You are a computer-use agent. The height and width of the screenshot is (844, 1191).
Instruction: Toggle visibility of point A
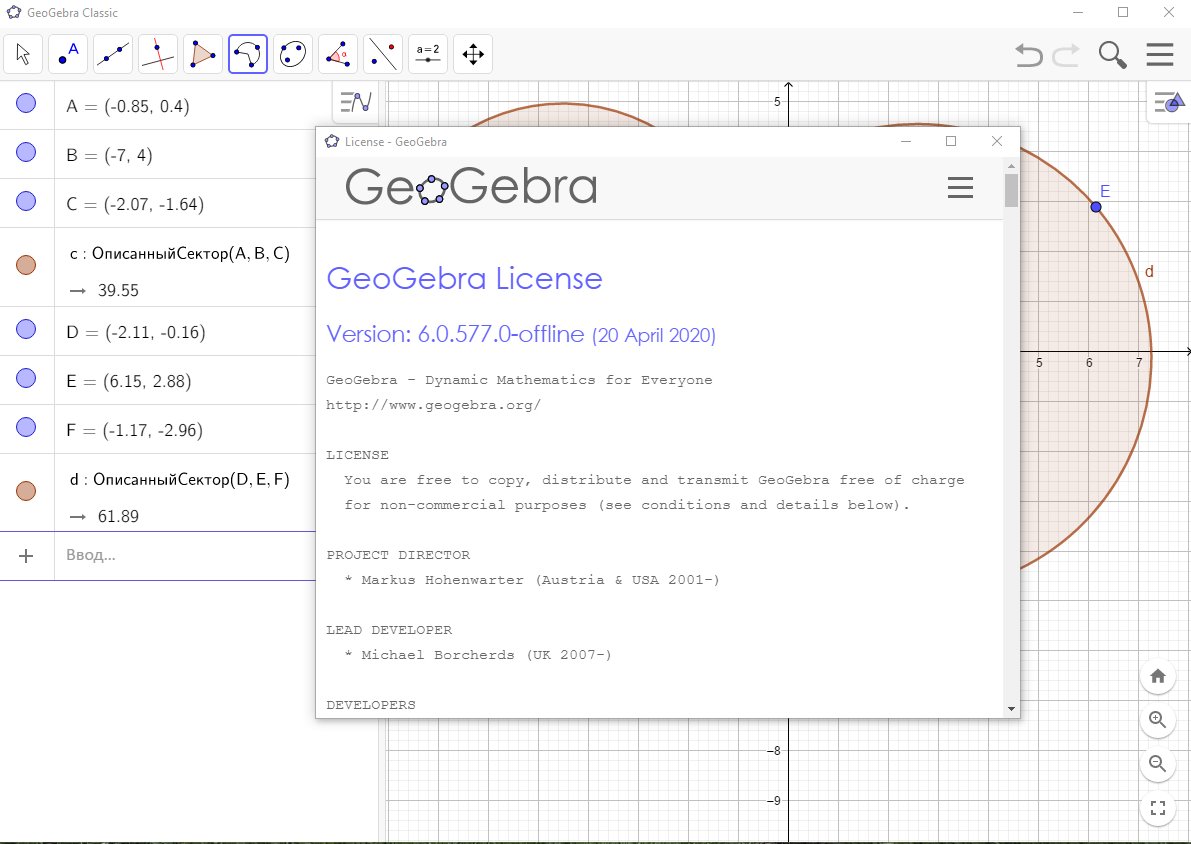27,104
